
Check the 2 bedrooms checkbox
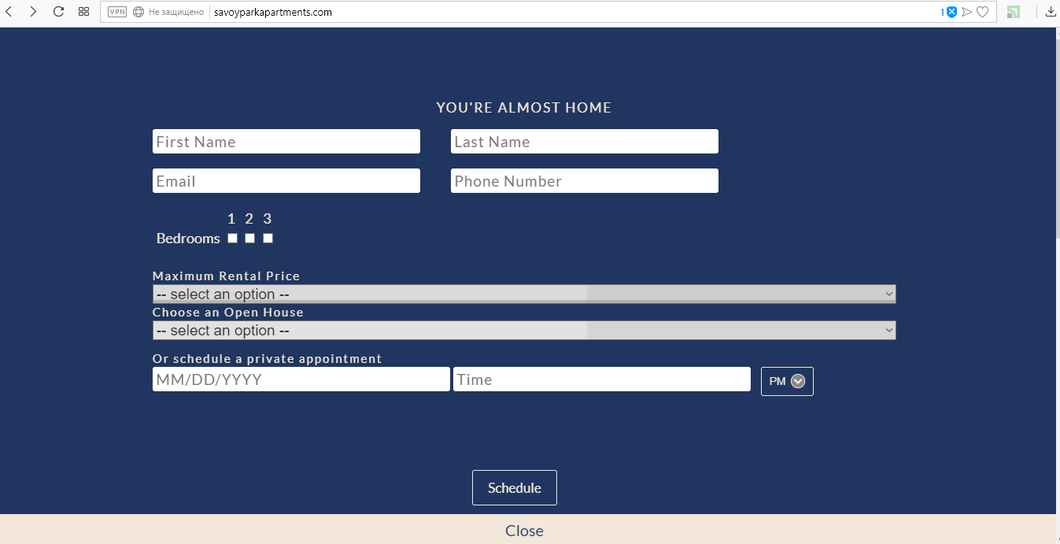[250, 238]
